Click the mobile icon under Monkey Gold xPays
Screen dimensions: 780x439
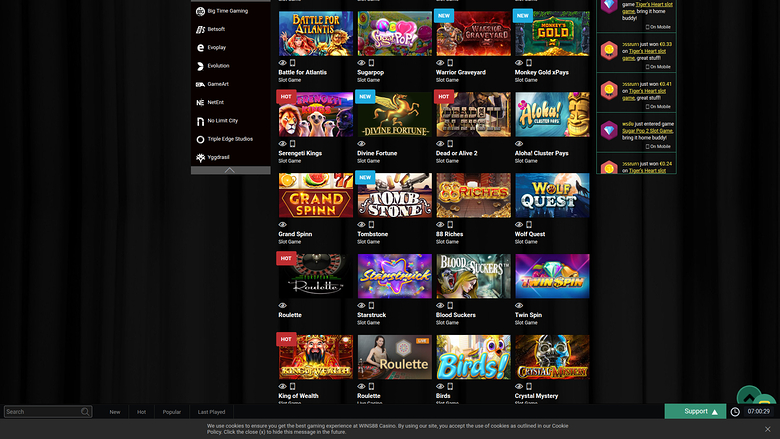[529, 63]
